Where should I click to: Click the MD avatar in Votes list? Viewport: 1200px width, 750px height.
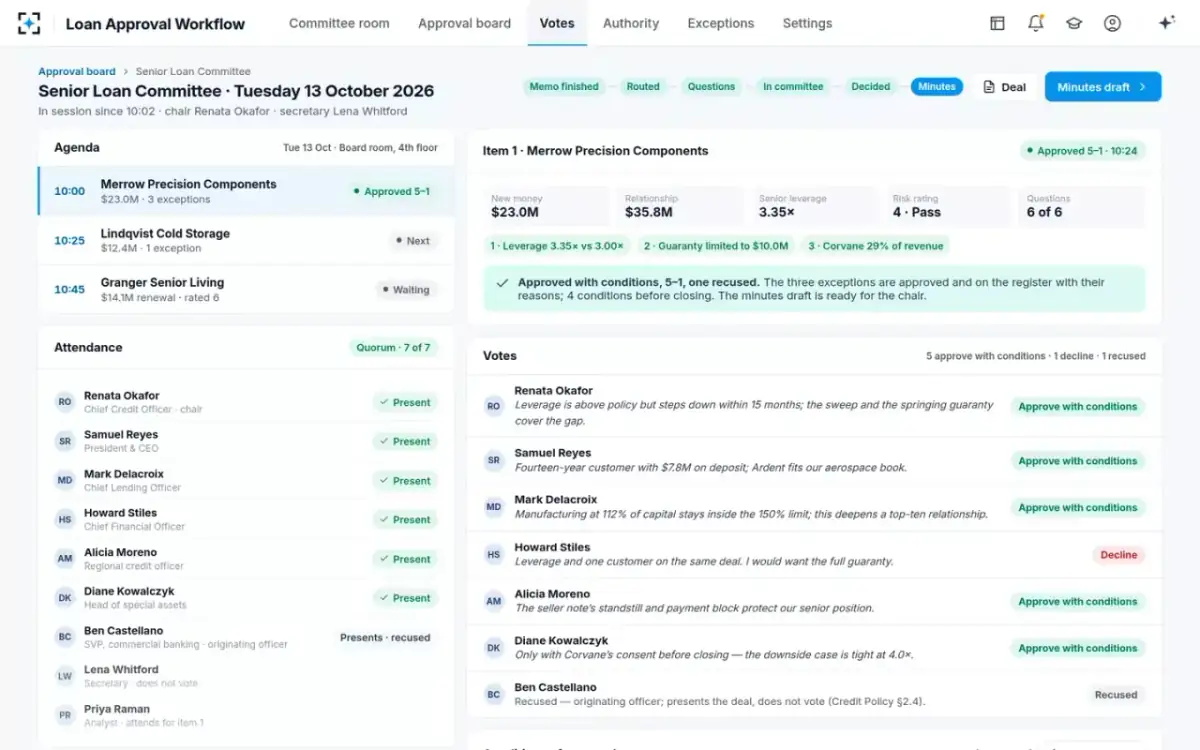tap(494, 507)
